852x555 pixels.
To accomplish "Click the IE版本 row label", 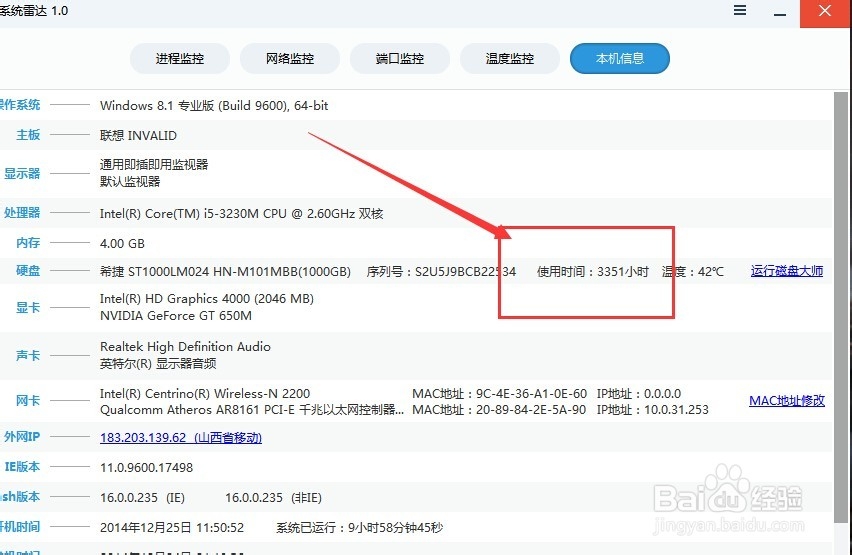I will pyautogui.click(x=22, y=466).
